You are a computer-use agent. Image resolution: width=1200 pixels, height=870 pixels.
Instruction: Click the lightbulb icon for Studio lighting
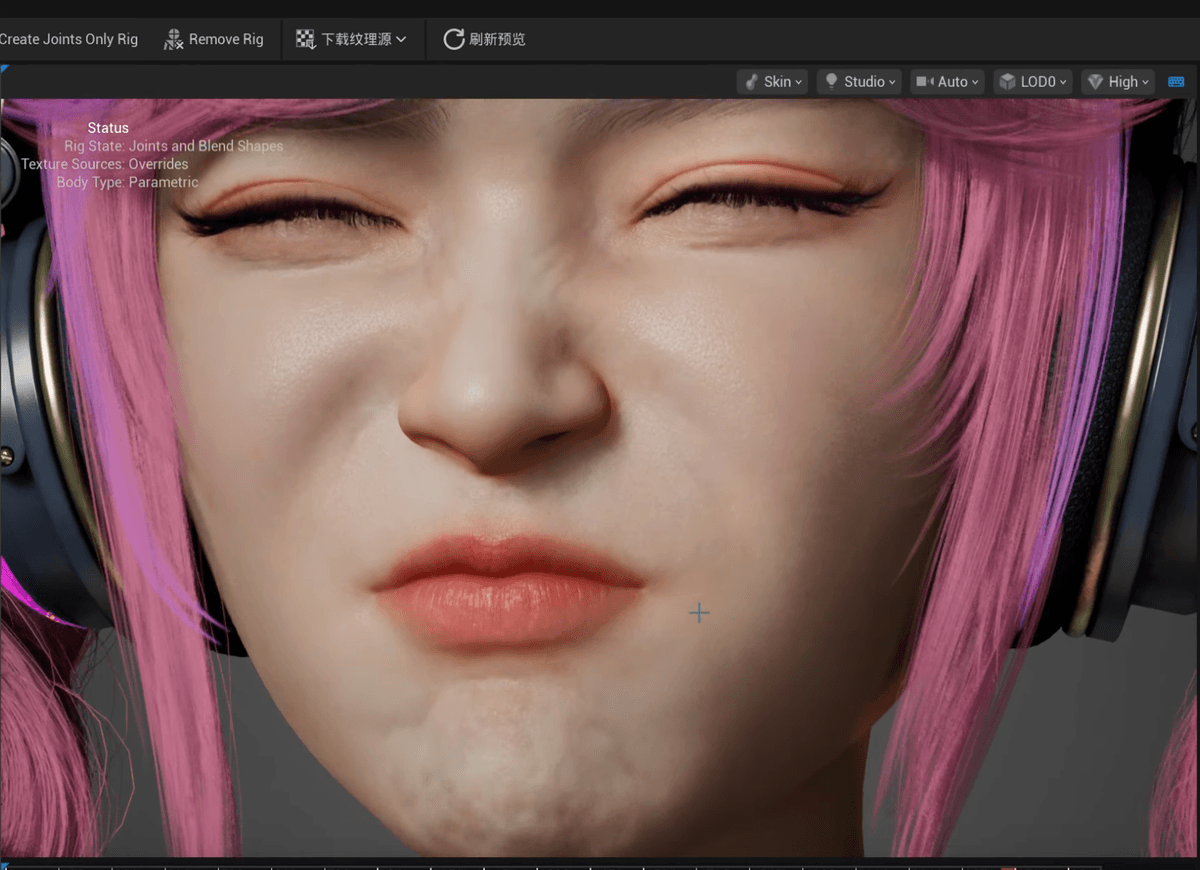click(831, 82)
